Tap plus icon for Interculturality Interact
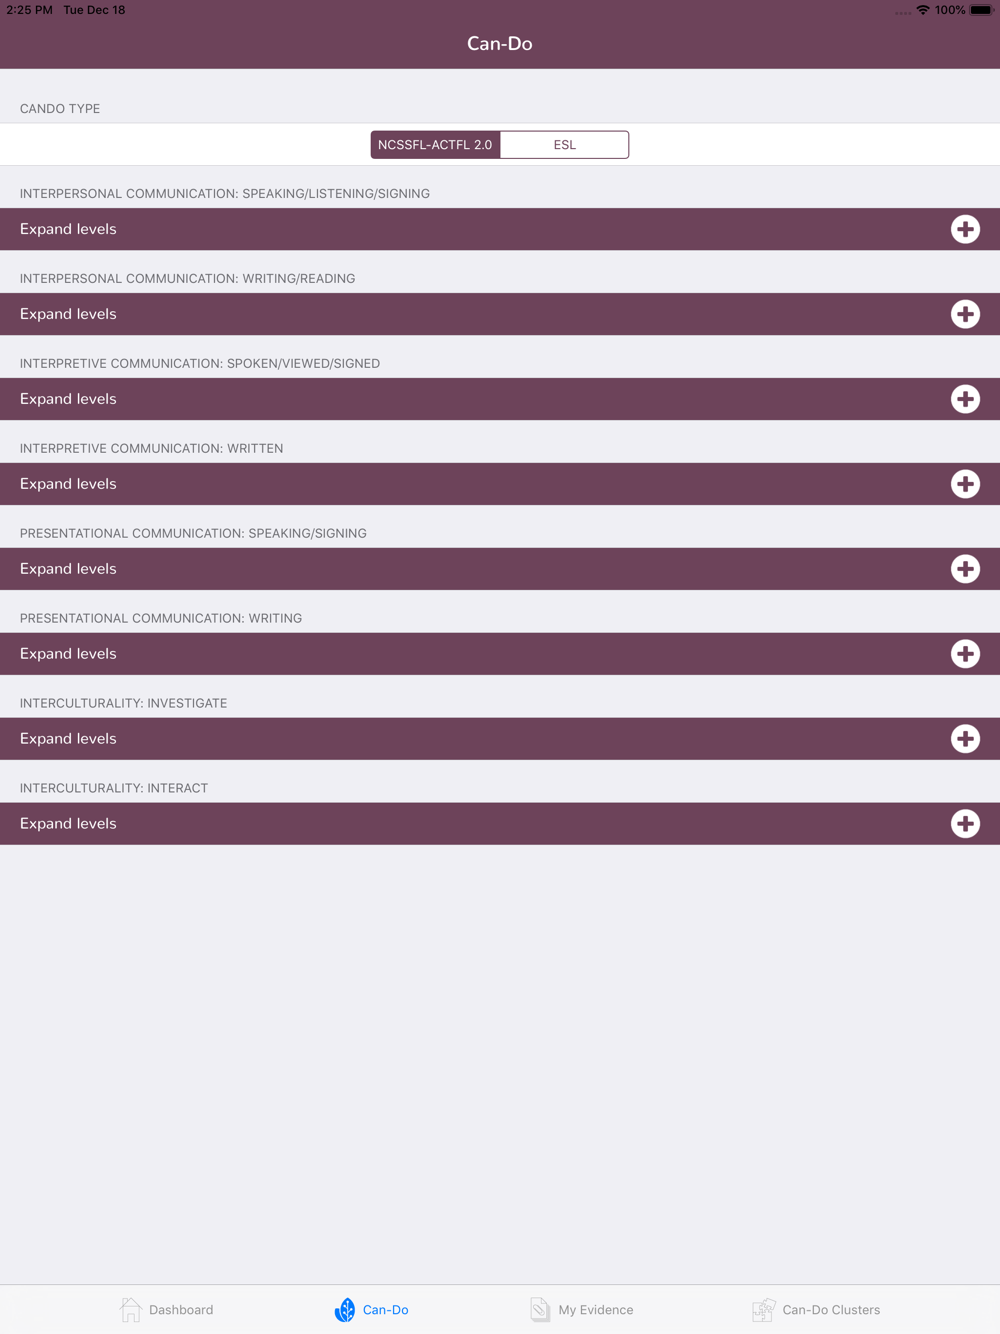The width and height of the screenshot is (1000, 1334). click(965, 824)
